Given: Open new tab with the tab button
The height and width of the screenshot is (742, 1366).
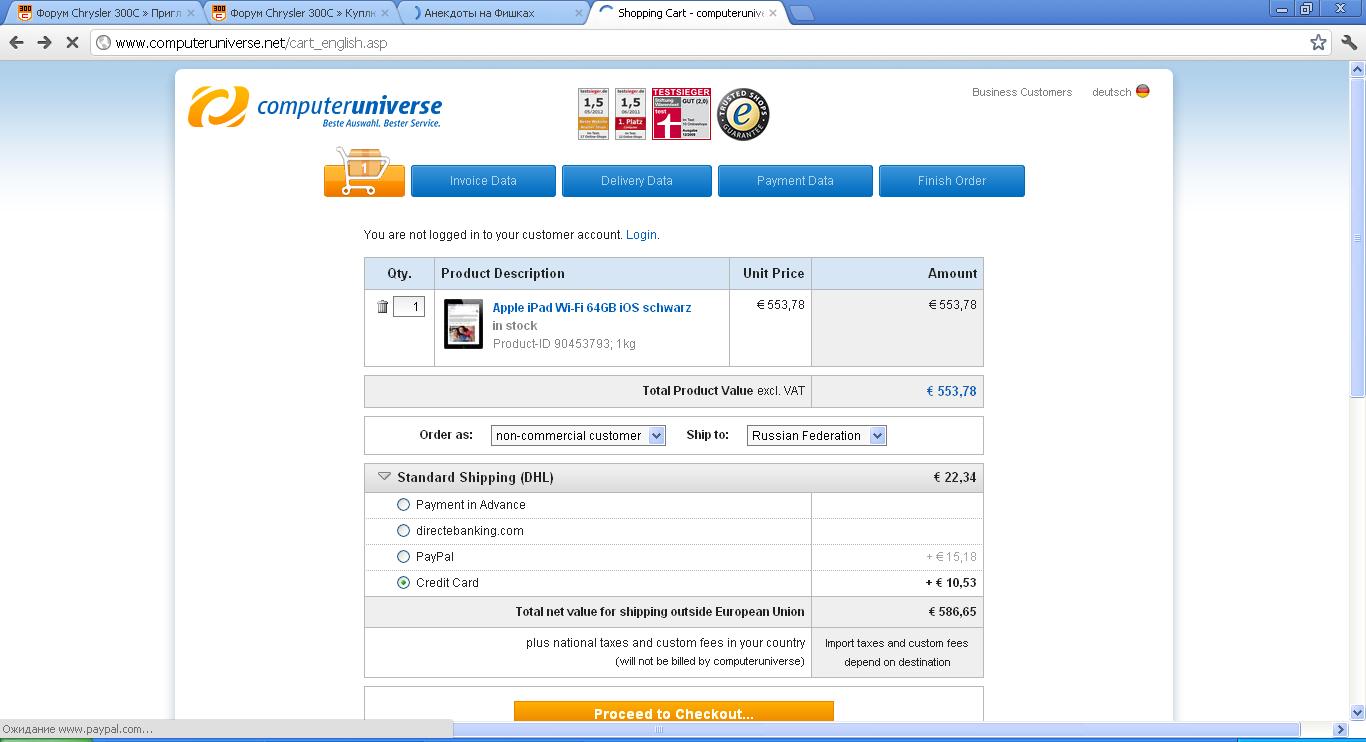Looking at the screenshot, I should coord(801,13).
